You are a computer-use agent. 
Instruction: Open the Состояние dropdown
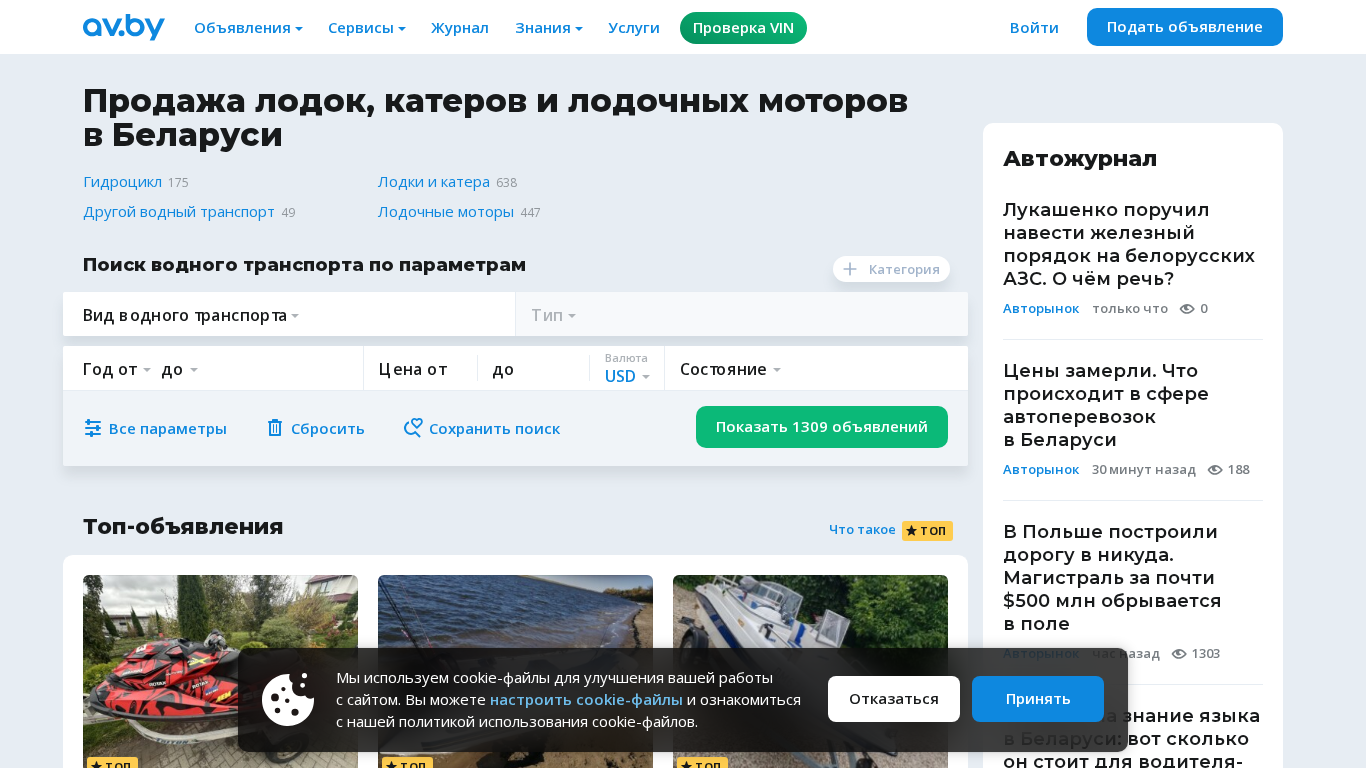pyautogui.click(x=816, y=369)
